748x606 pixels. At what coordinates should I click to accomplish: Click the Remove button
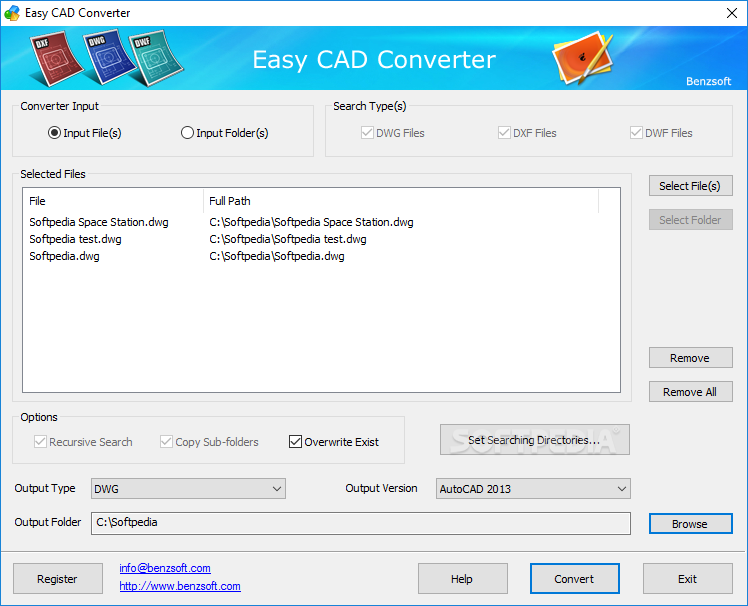pyautogui.click(x=690, y=358)
